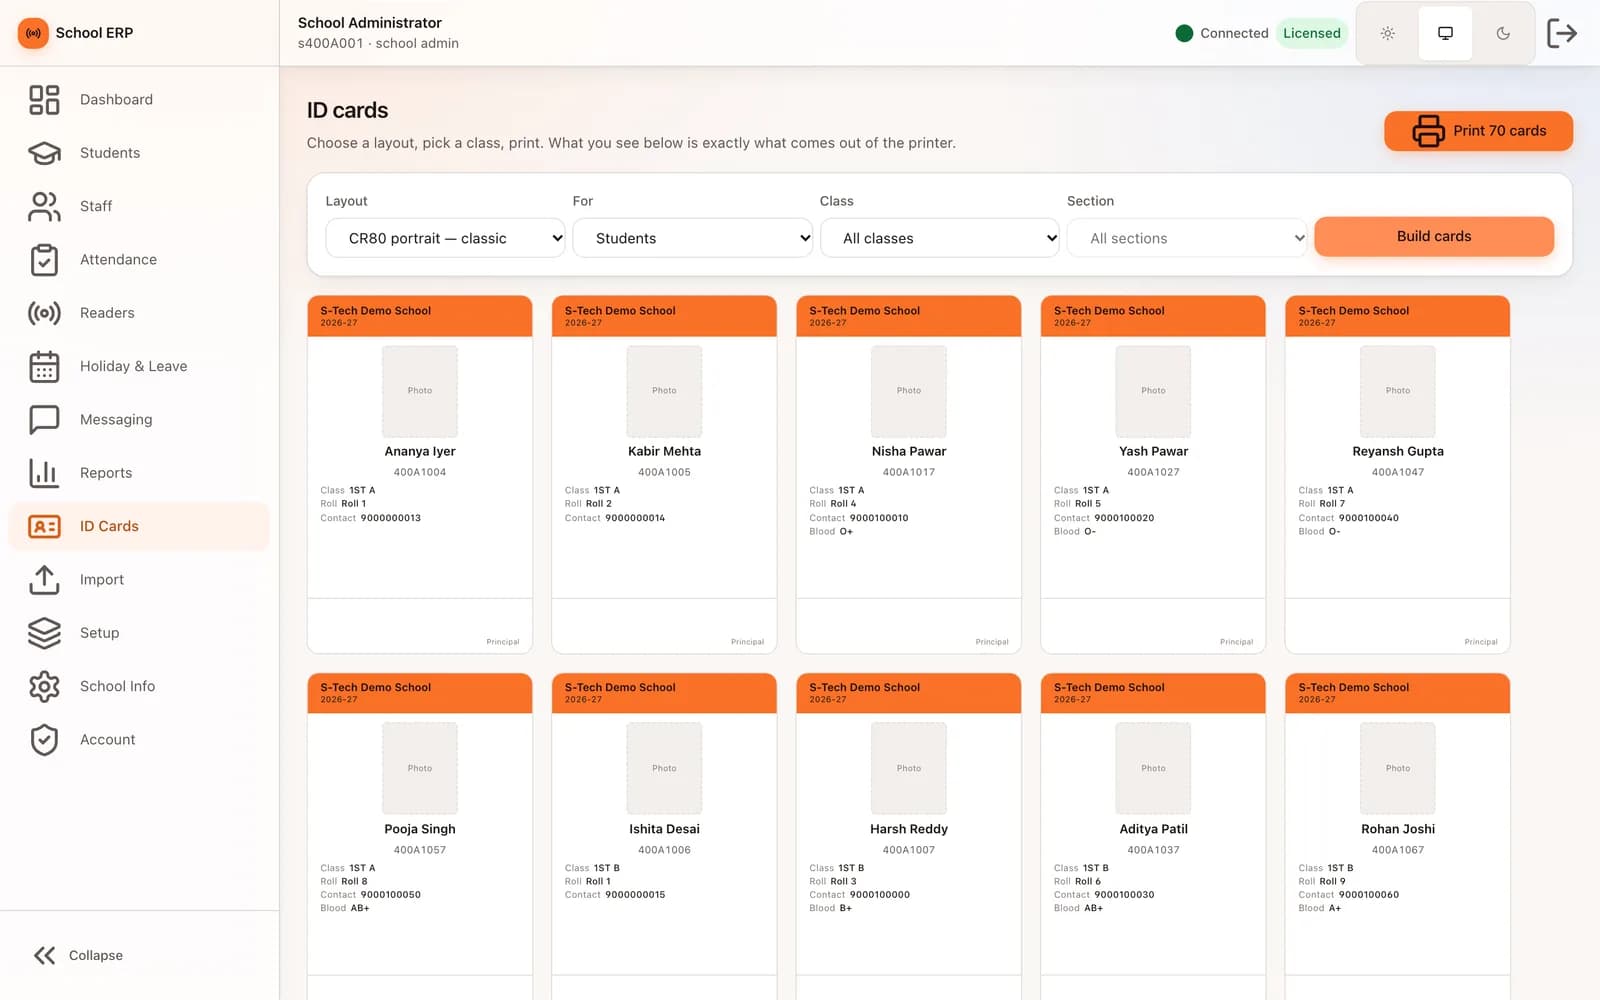The image size is (1600, 1000).
Task: Open the Dashboard grid icon
Action: click(x=44, y=100)
